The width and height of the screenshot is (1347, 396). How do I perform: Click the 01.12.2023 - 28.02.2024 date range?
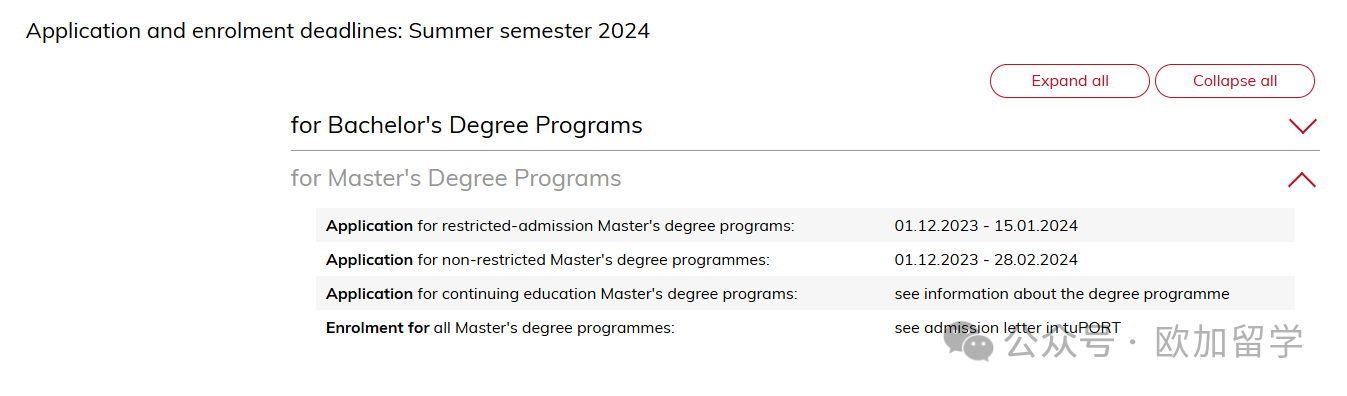pos(986,260)
